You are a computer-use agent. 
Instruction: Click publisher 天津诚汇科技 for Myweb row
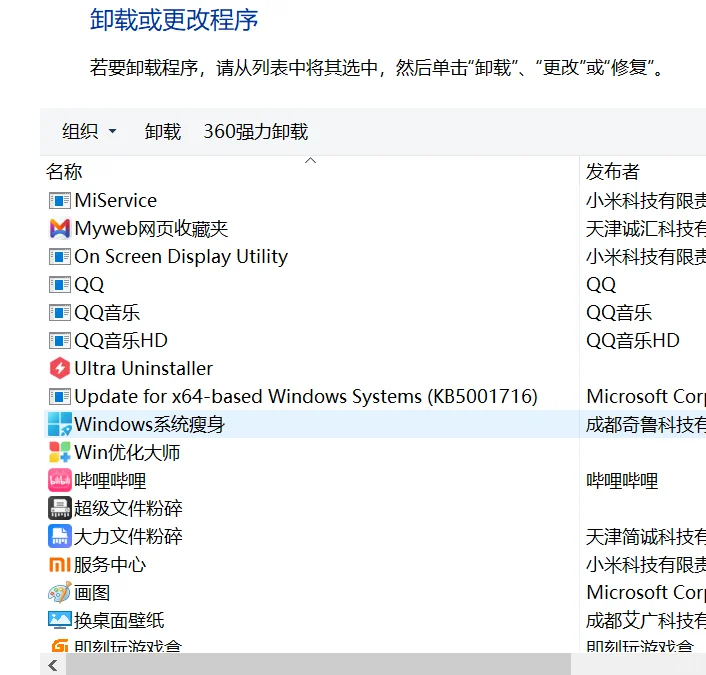click(x=646, y=228)
